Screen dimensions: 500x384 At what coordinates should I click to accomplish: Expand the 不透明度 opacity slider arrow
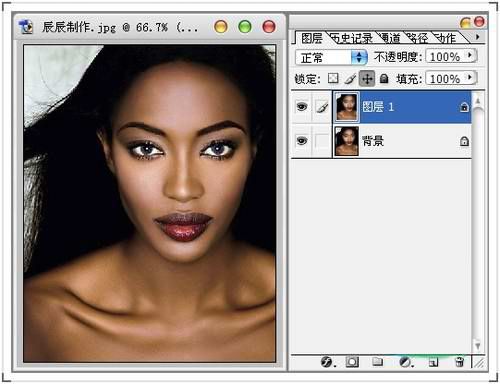[470, 55]
